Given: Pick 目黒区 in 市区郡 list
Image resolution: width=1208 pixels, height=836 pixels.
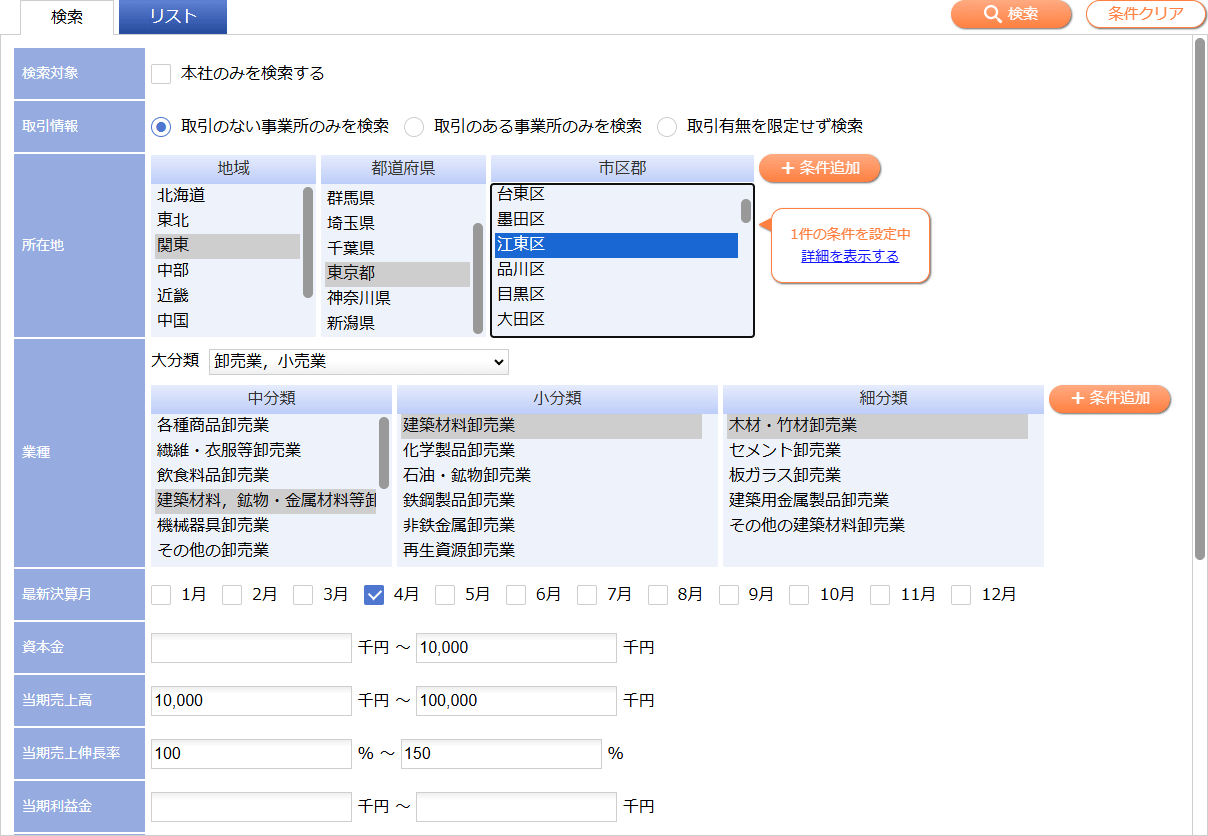Looking at the screenshot, I should [x=616, y=295].
